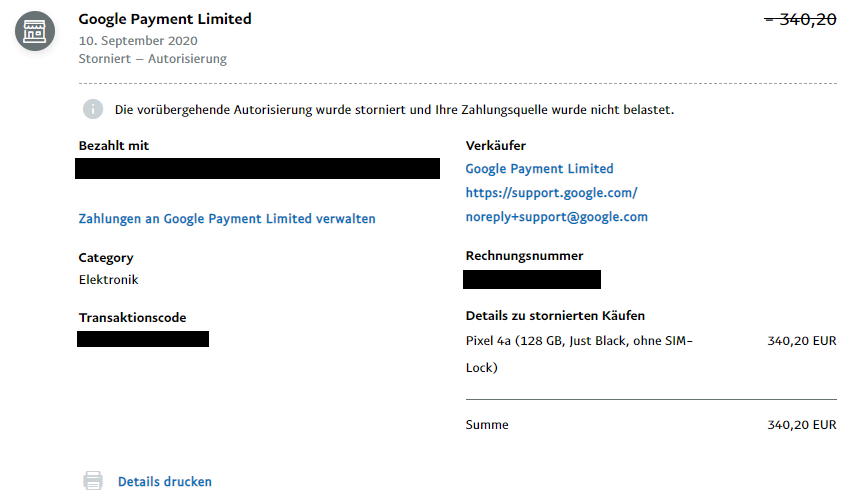The width and height of the screenshot is (855, 501).
Task: Click the info circle icon
Action: point(93,109)
